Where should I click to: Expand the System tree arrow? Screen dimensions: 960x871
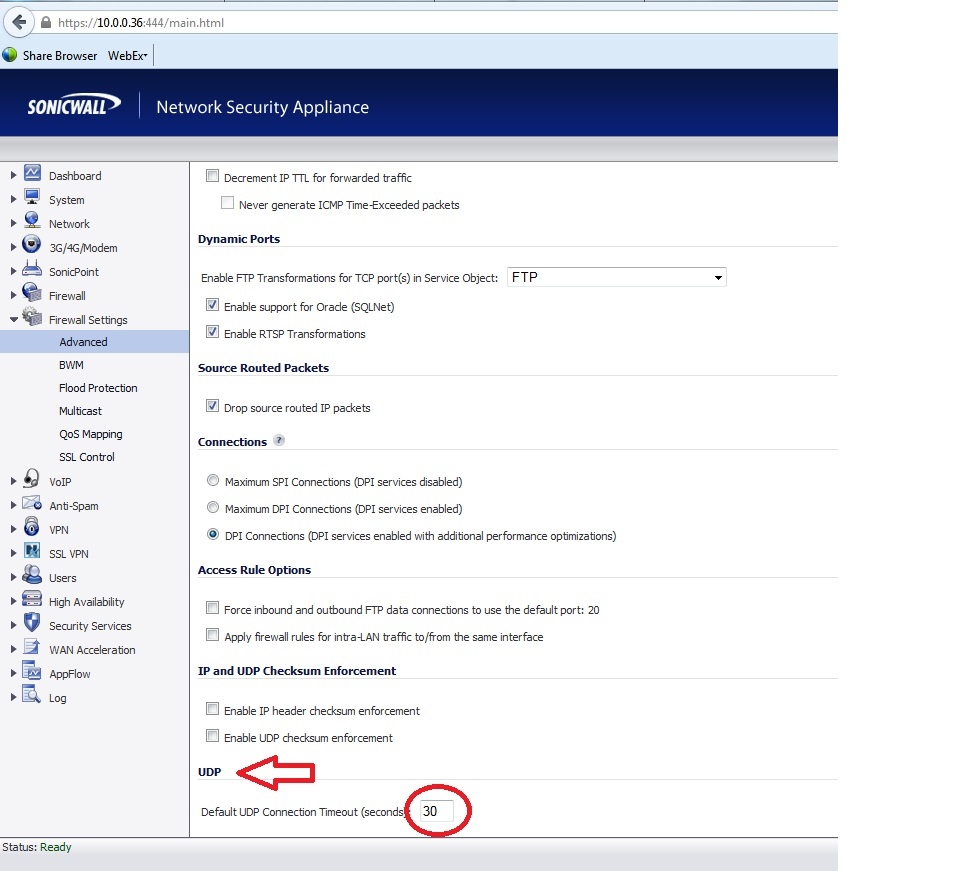pyautogui.click(x=13, y=200)
